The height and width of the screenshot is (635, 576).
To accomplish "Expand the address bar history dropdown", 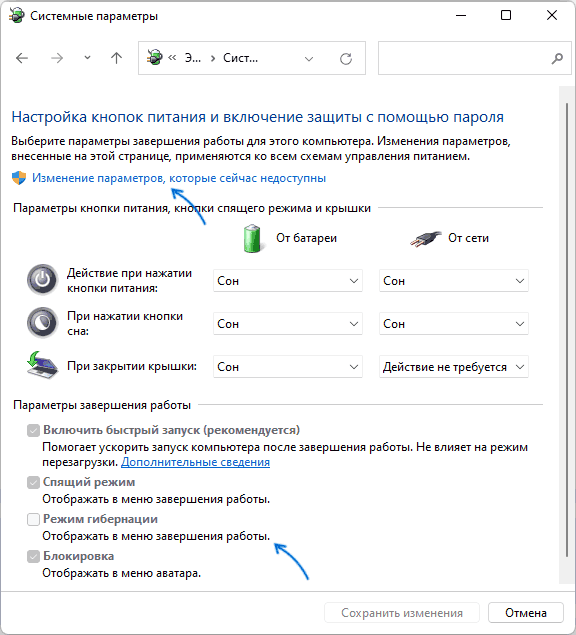I will pos(309,59).
